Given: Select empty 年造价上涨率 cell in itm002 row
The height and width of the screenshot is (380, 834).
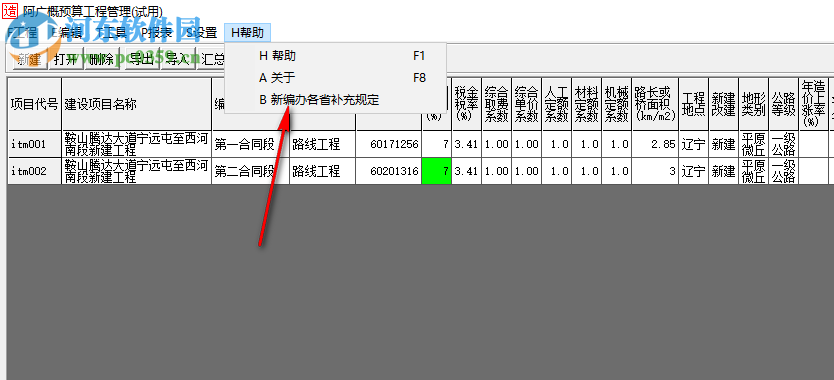Looking at the screenshot, I should pos(814,171).
